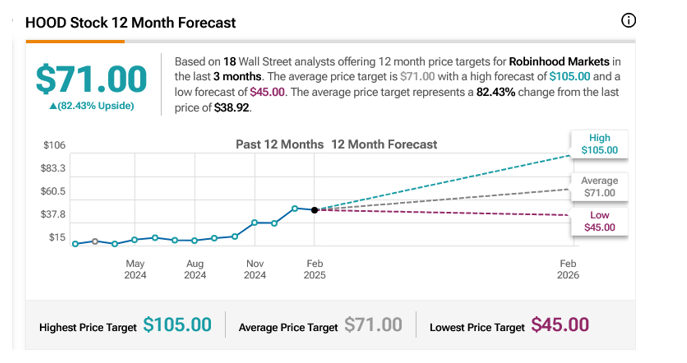The image size is (687, 363).
Task: Open the info icon beside forecast title
Action: pyautogui.click(x=628, y=20)
